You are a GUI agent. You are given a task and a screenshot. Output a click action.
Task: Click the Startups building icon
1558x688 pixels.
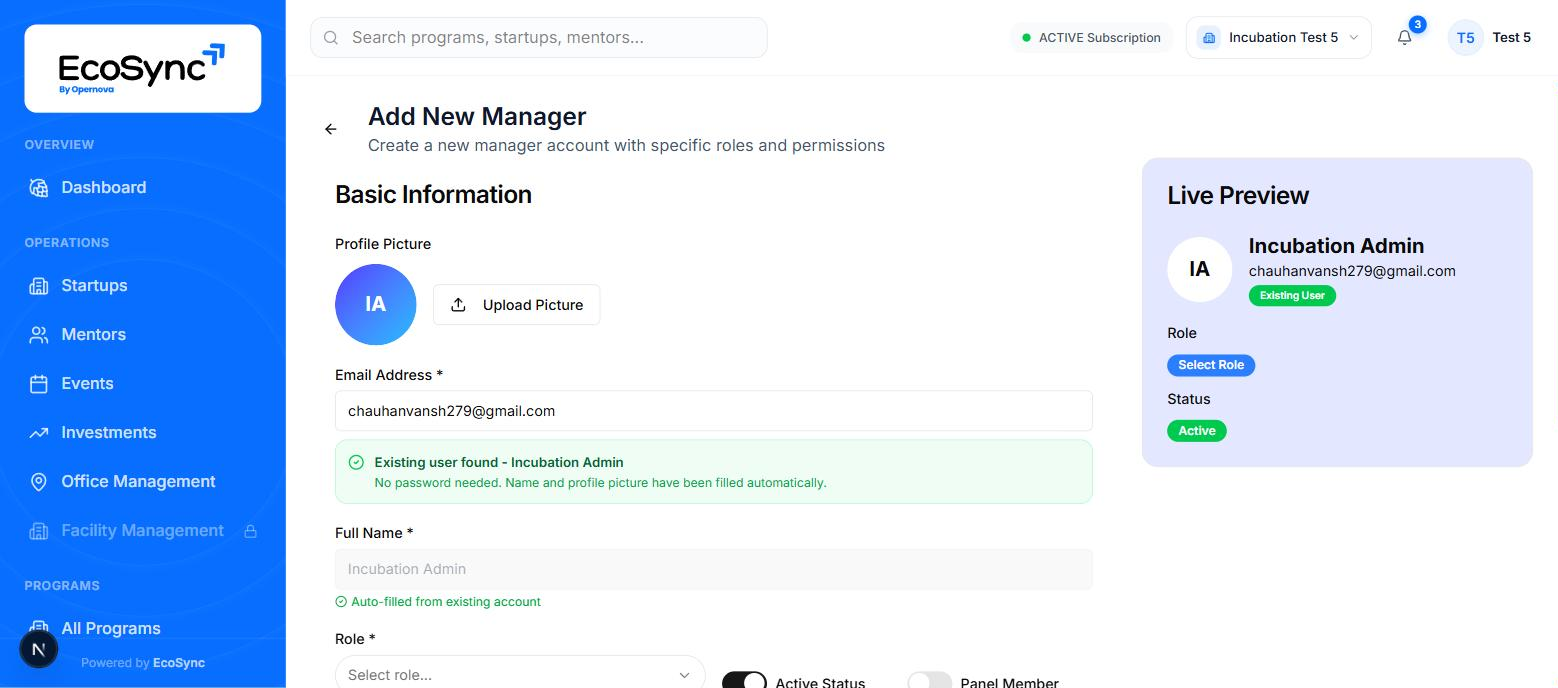pos(39,286)
